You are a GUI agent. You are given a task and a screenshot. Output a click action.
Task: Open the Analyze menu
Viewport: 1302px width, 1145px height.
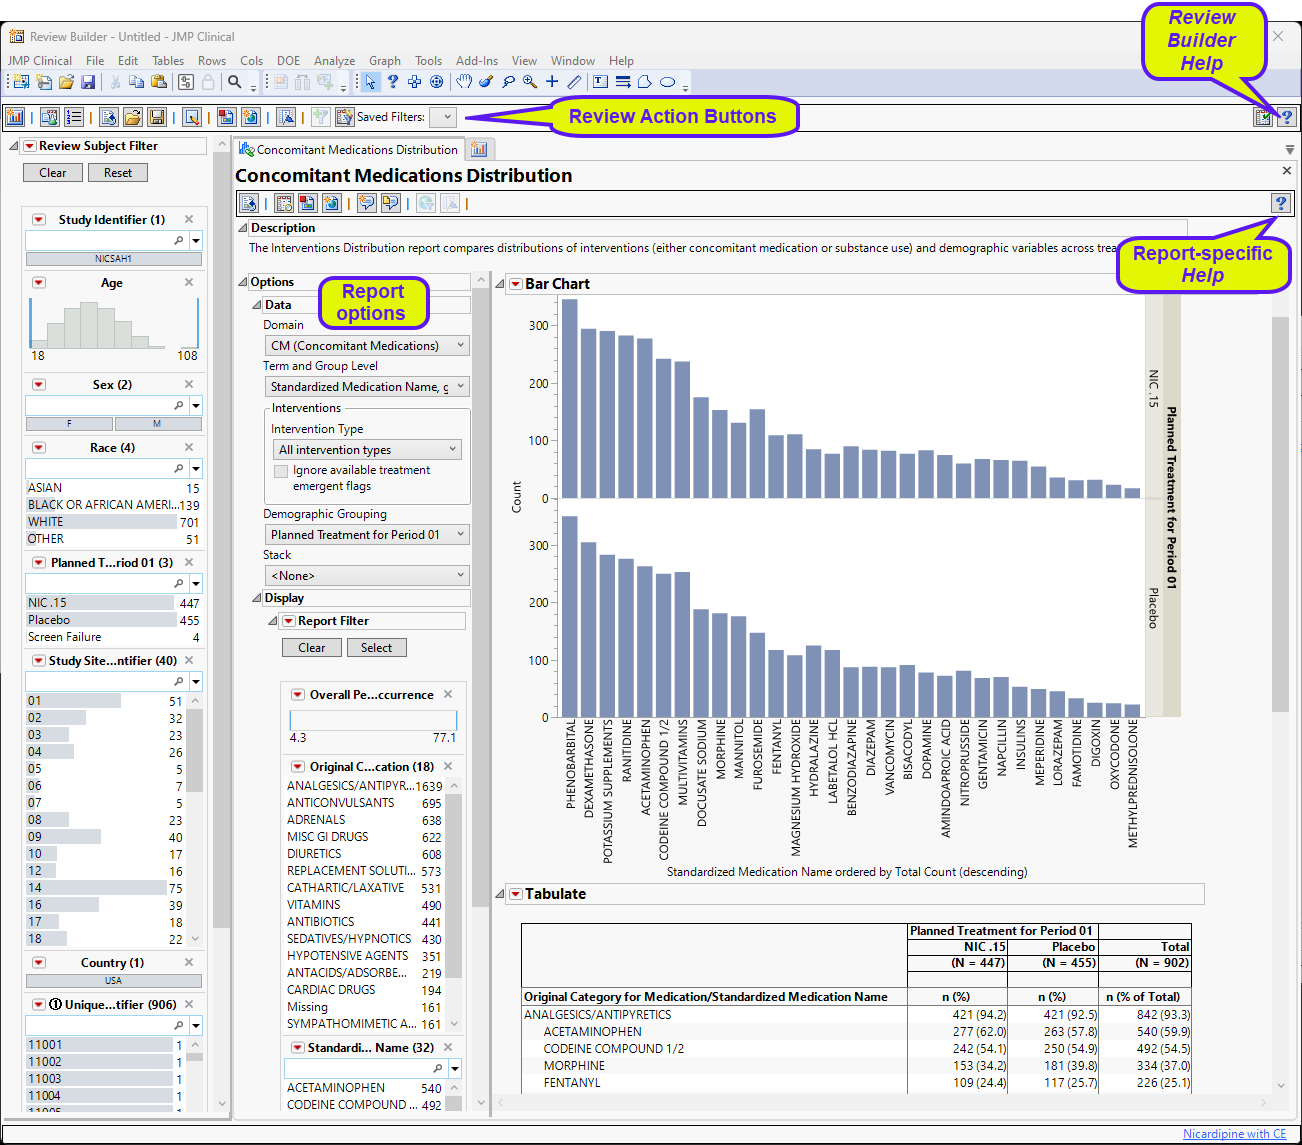[334, 61]
